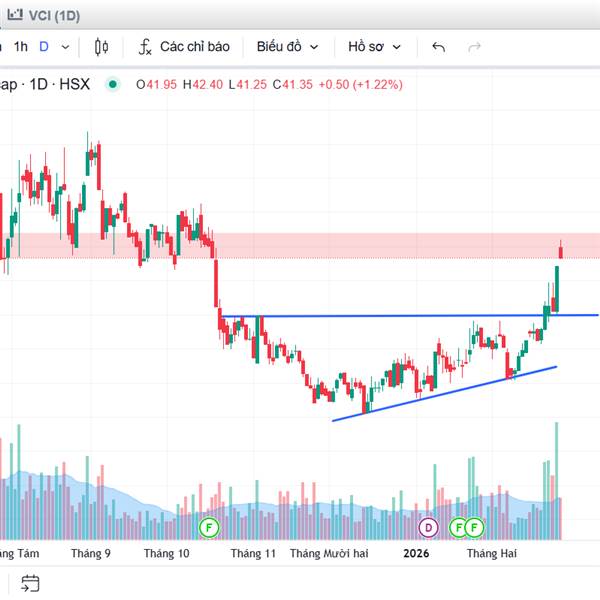
Task: Click the Tháng 11 time axis label
Action: [253, 553]
